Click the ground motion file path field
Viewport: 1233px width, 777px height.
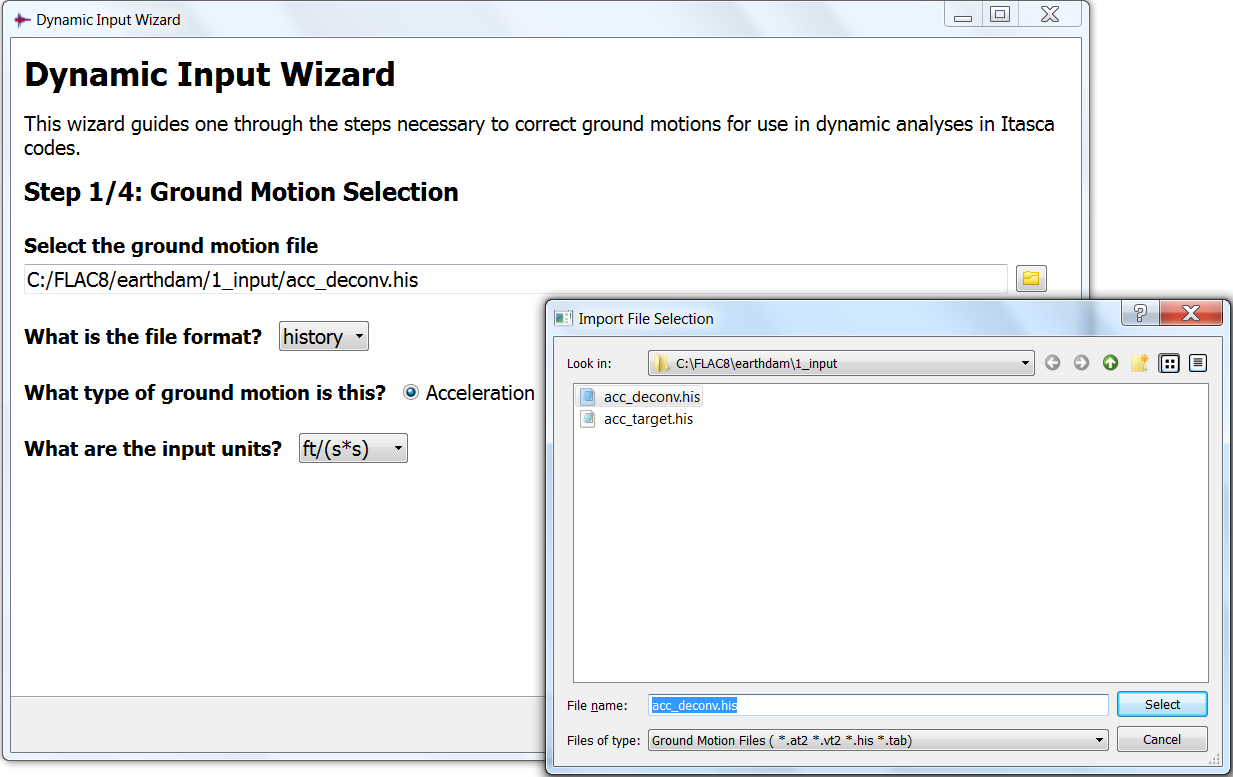pyautogui.click(x=515, y=280)
